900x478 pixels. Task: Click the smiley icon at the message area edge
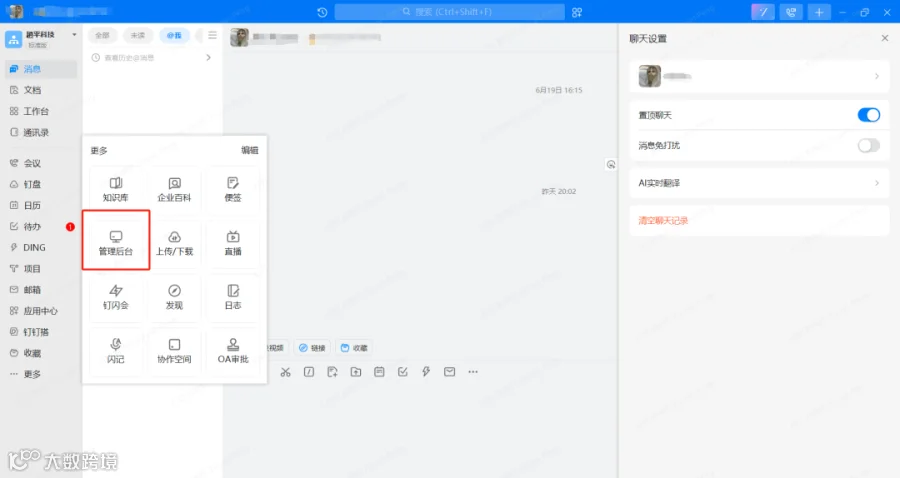tap(611, 165)
